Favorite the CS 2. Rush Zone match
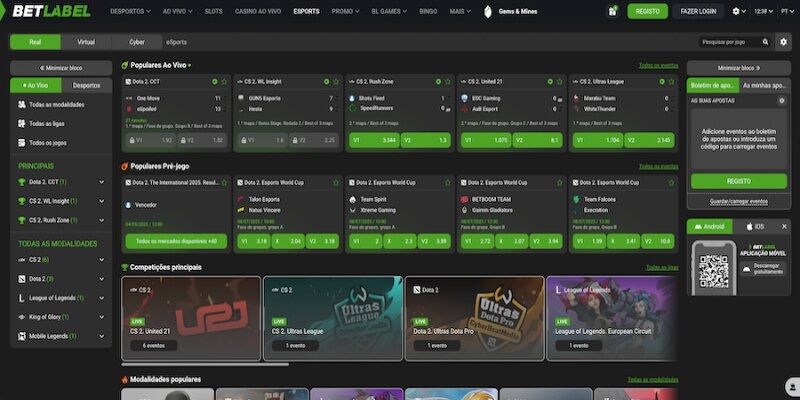The height and width of the screenshot is (400, 800). (447, 82)
